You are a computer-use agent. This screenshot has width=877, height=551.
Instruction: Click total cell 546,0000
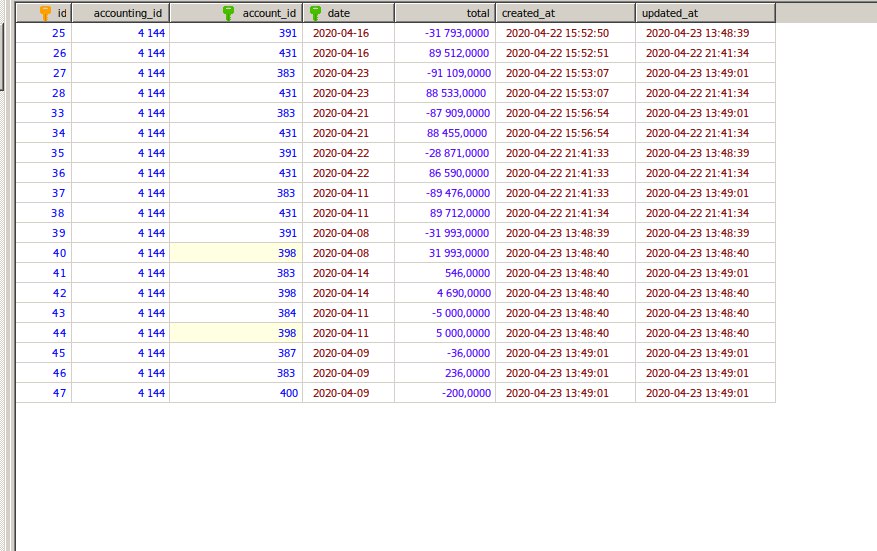(x=445, y=273)
